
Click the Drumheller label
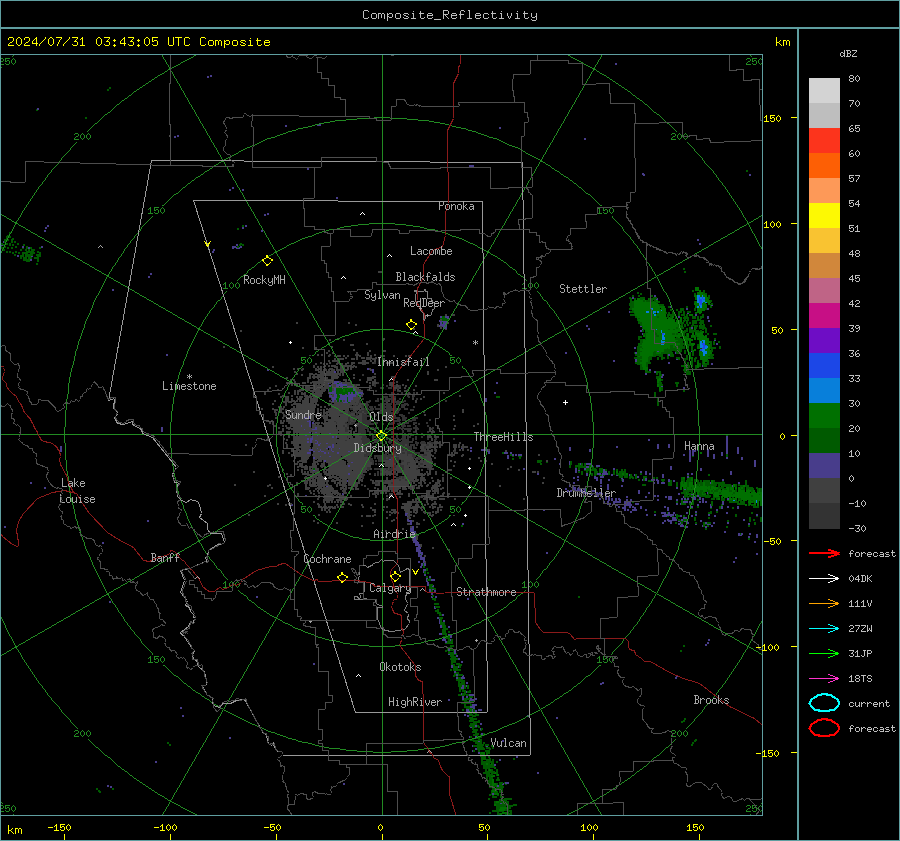pyautogui.click(x=586, y=493)
